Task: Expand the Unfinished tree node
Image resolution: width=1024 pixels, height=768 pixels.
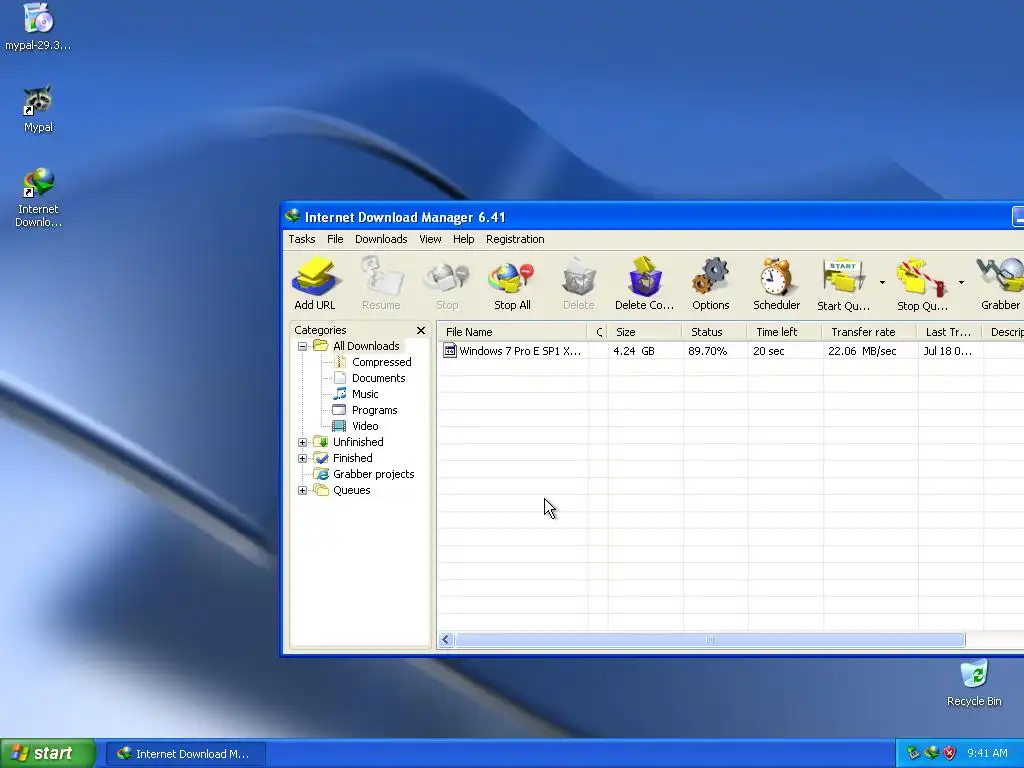Action: tap(302, 442)
